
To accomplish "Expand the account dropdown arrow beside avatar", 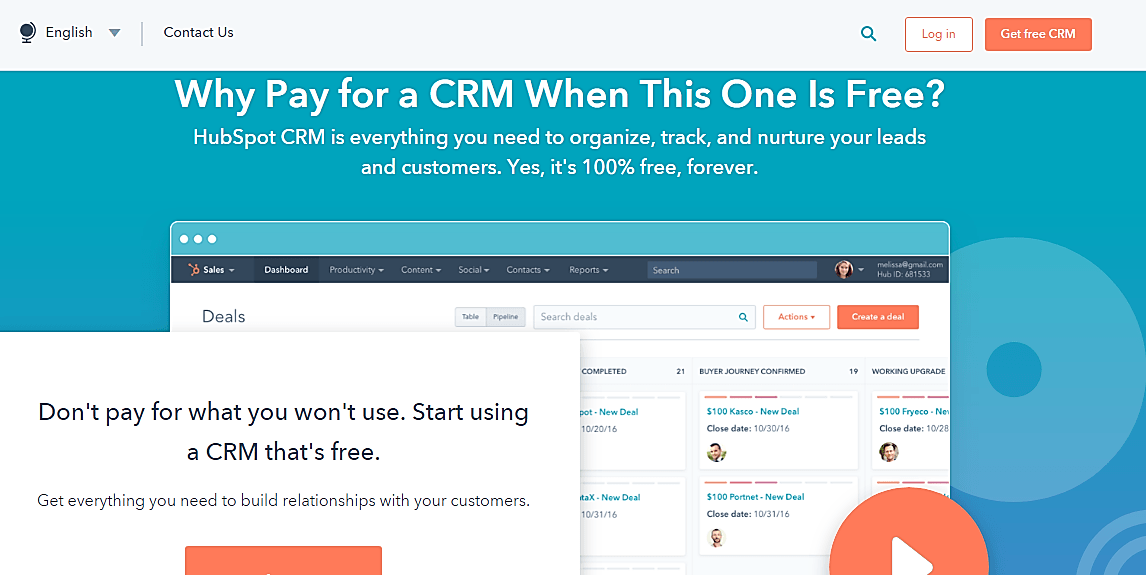I will [x=861, y=270].
